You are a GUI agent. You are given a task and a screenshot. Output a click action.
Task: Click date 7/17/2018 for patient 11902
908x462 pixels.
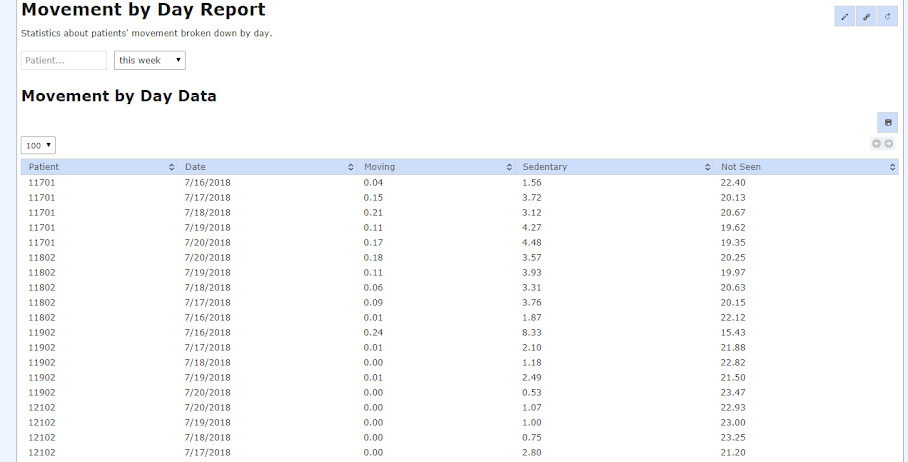(207, 348)
